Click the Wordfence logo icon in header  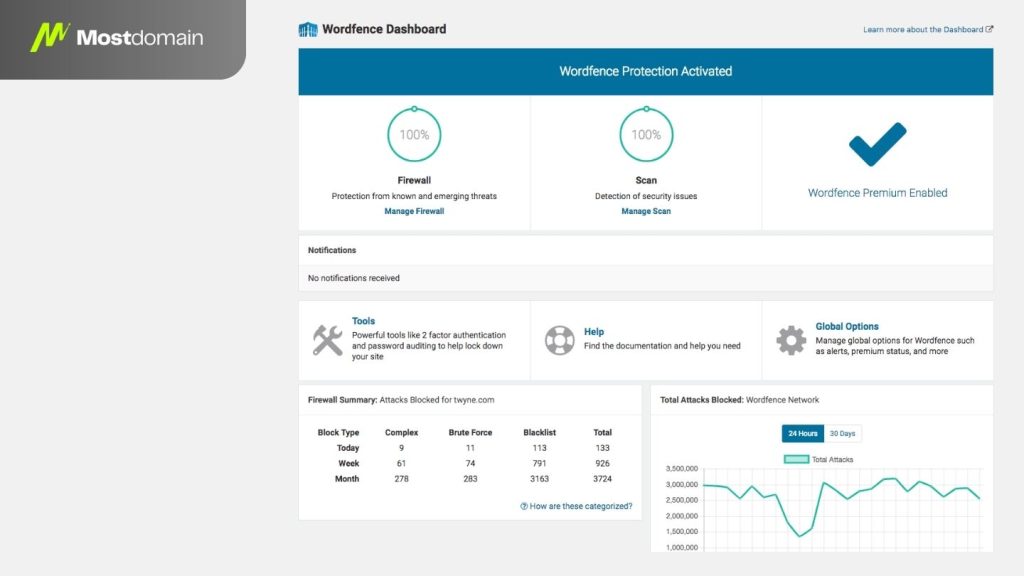point(308,29)
